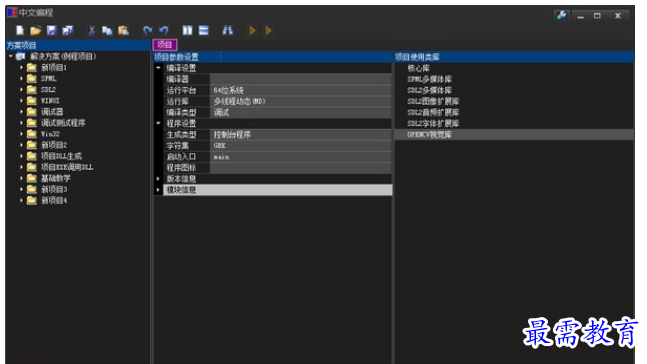
Task: Click the Save All multi-disk icon
Action: (68, 30)
